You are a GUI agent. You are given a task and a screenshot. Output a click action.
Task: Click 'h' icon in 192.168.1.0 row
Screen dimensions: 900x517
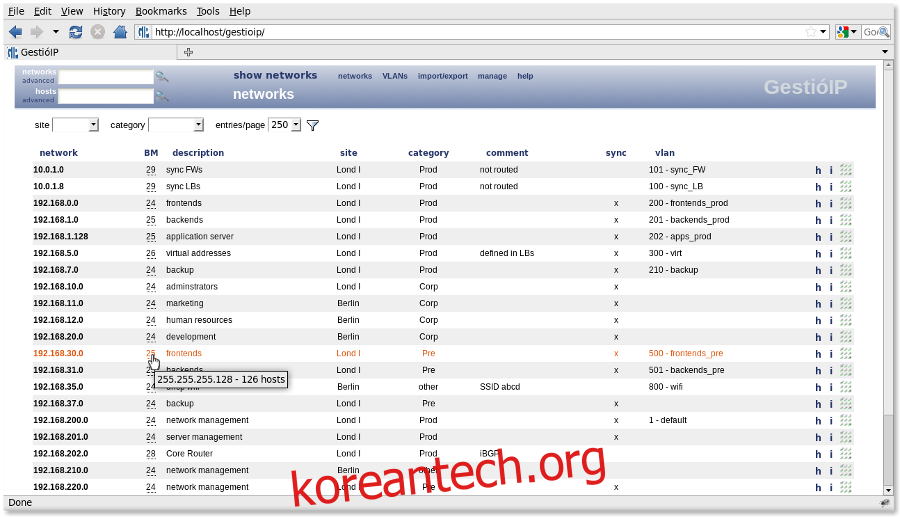click(x=818, y=220)
